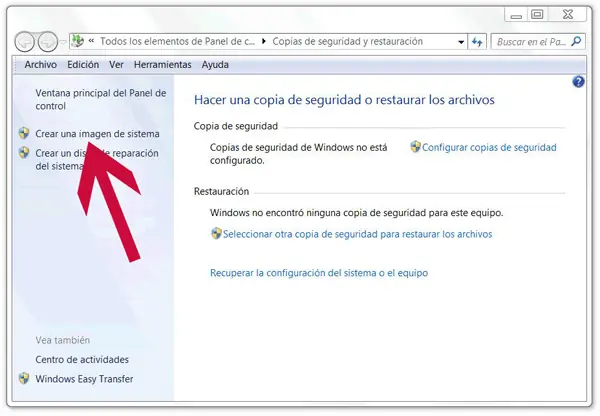This screenshot has width=600, height=416.
Task: Click the blue help question mark icon
Action: (579, 82)
